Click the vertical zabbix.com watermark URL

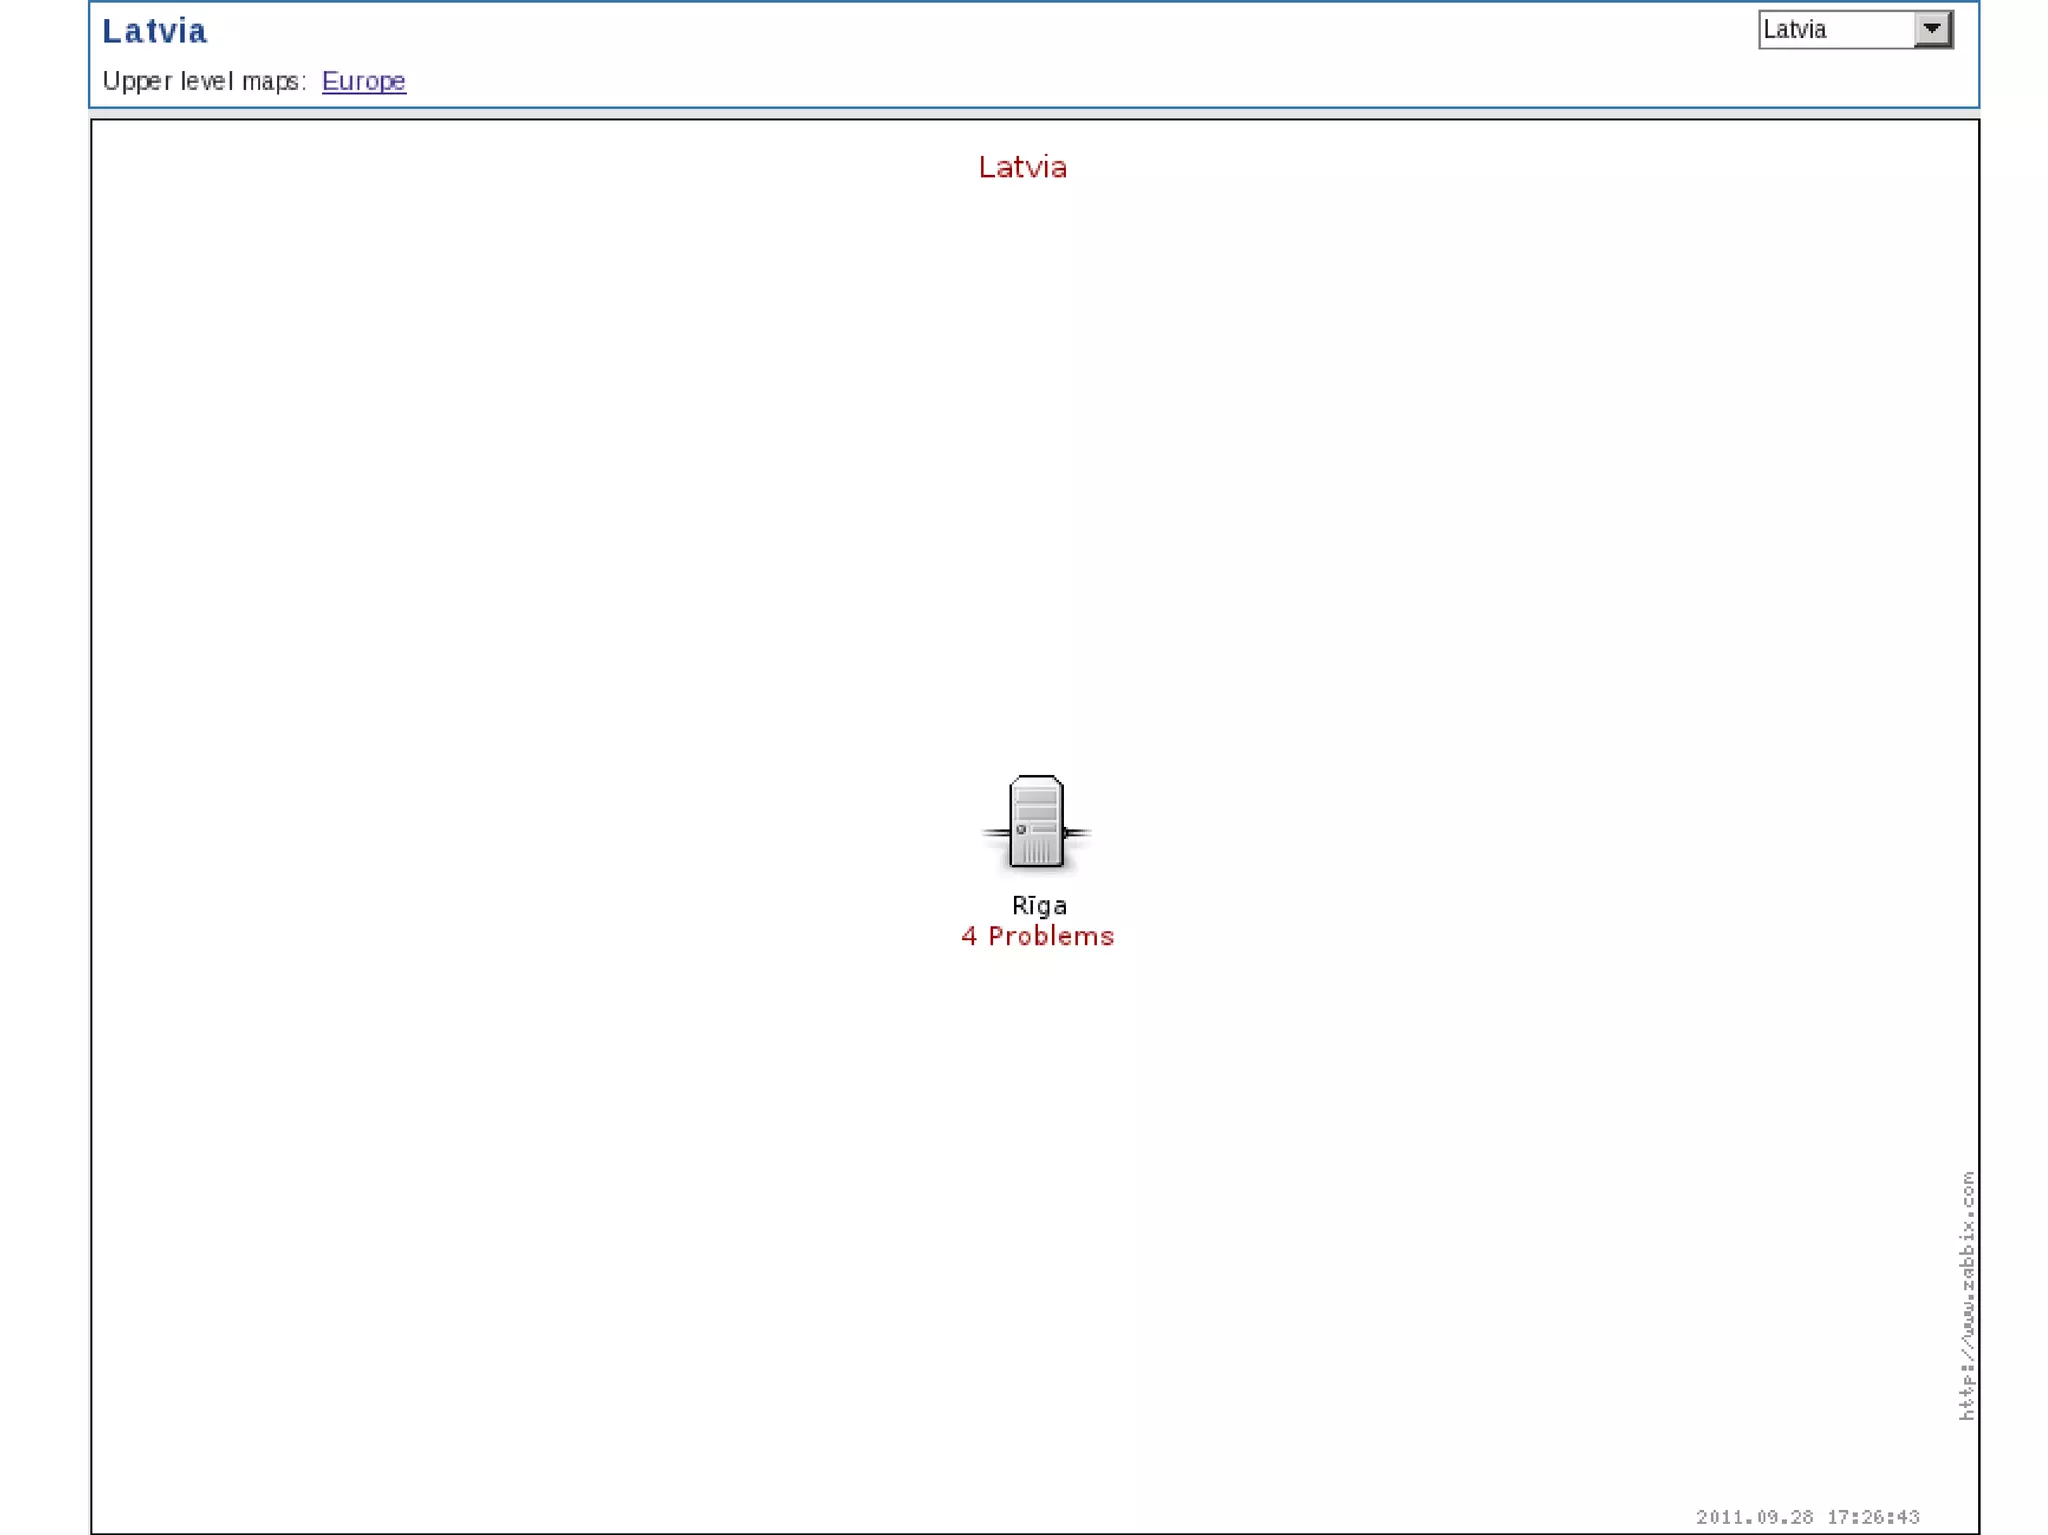pyautogui.click(x=1966, y=1295)
